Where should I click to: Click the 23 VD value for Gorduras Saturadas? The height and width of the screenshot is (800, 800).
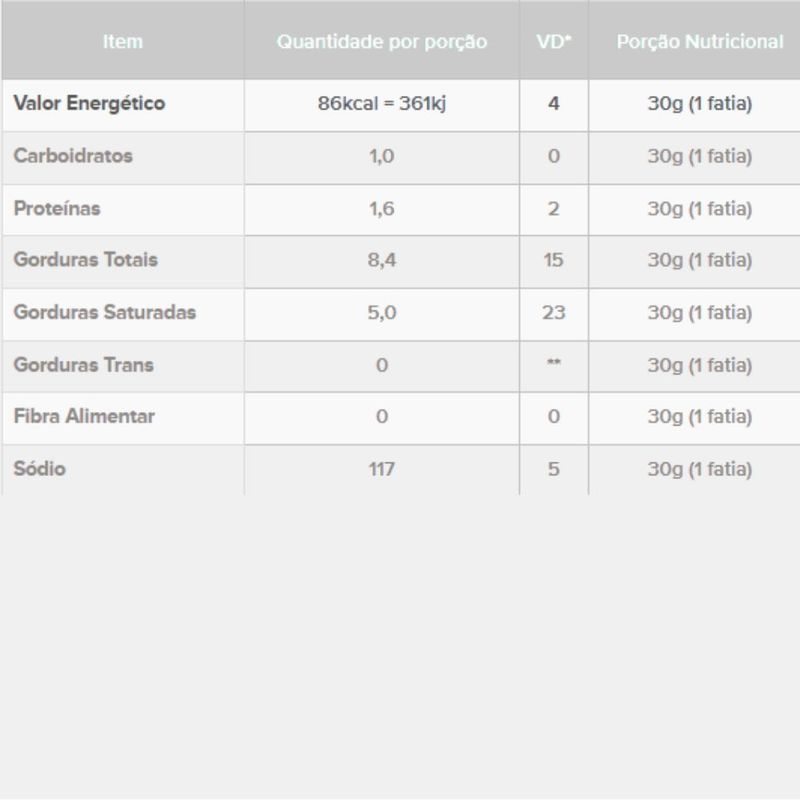554,313
